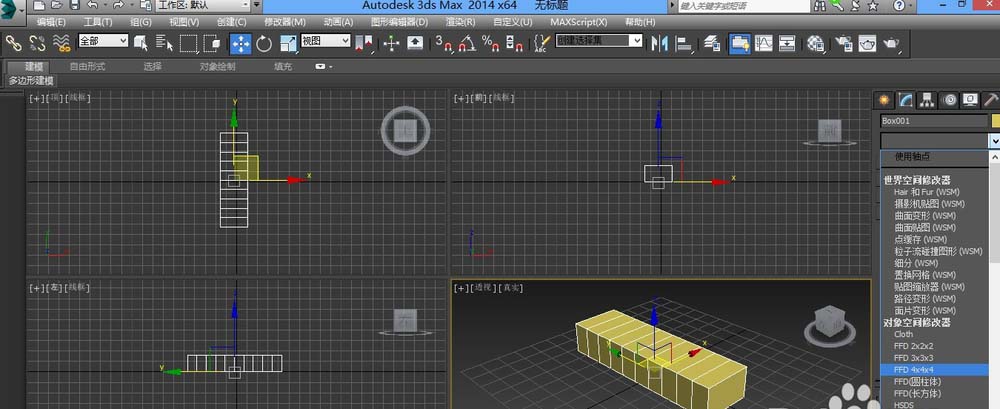
Task: Open the 工作区: 默认 workspace dropdown
Action: coord(203,6)
